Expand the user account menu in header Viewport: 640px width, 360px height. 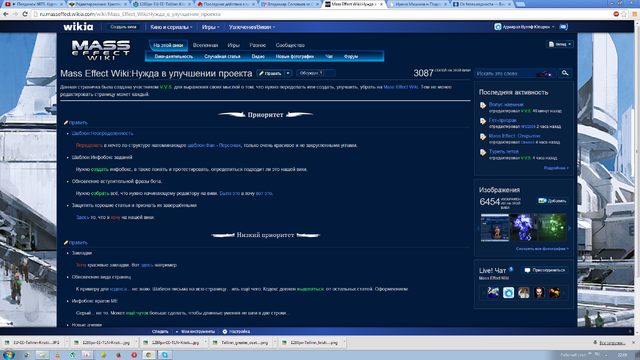(524, 27)
